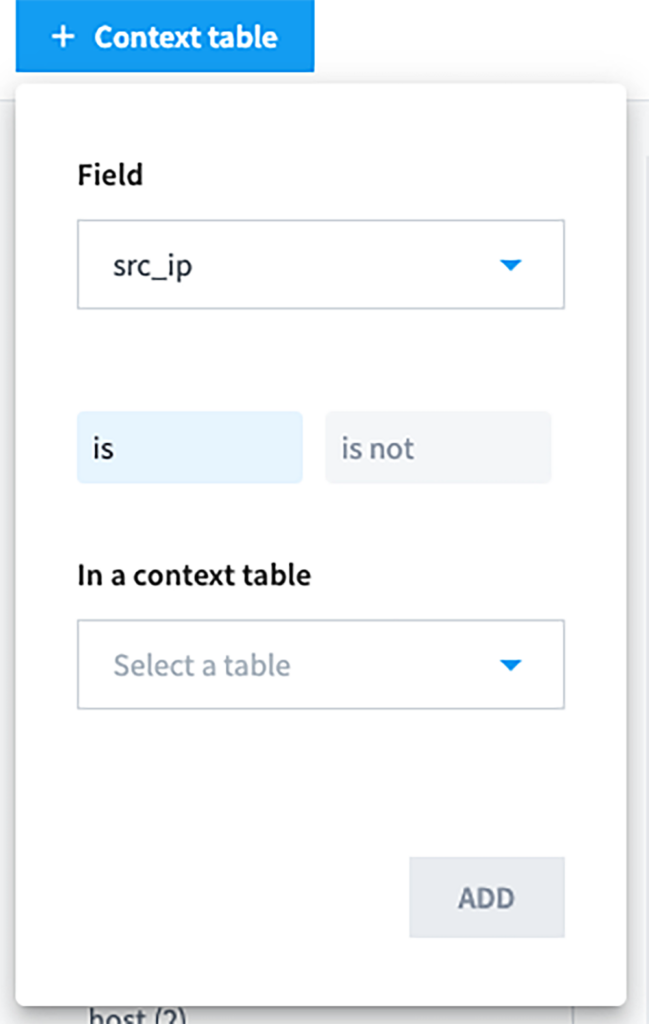Click the ADD text in the gray button
Viewport: 649px width, 1024px height.
[x=486, y=898]
